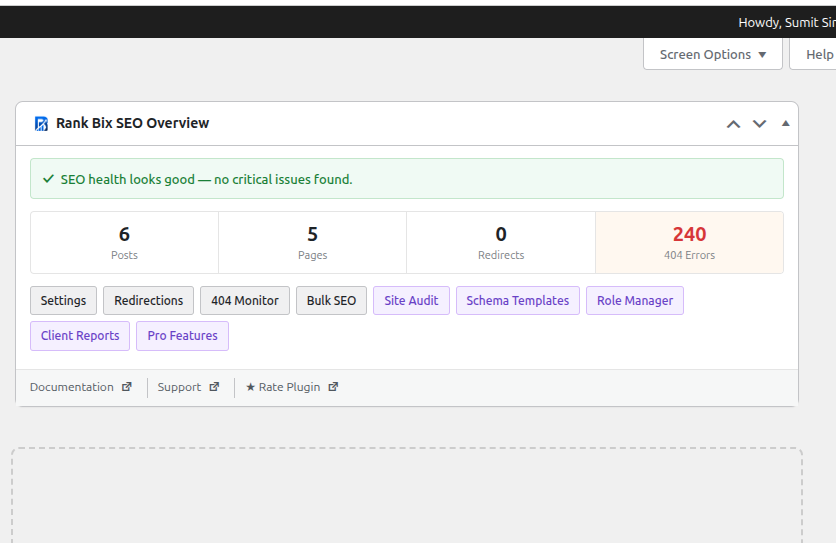Open the Screen Options dropdown
The image size is (836, 543).
(712, 54)
